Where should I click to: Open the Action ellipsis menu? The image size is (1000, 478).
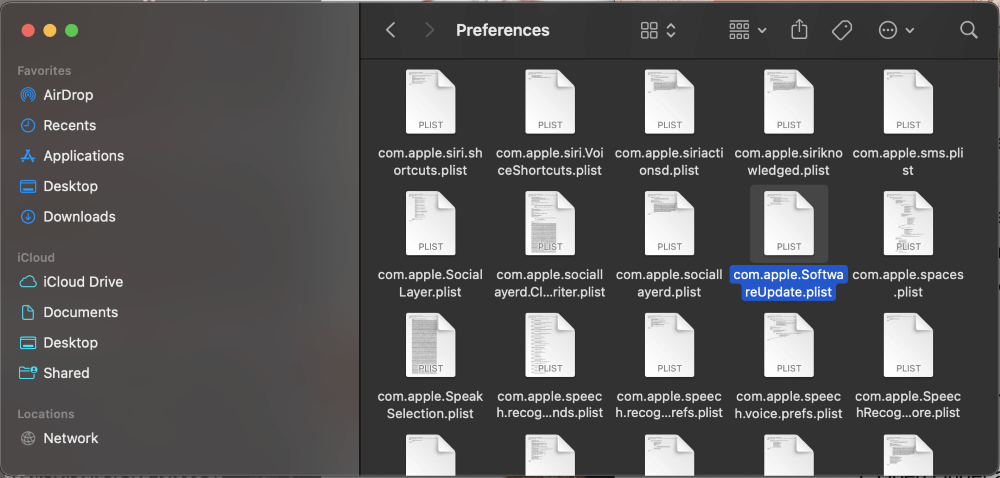tap(896, 30)
